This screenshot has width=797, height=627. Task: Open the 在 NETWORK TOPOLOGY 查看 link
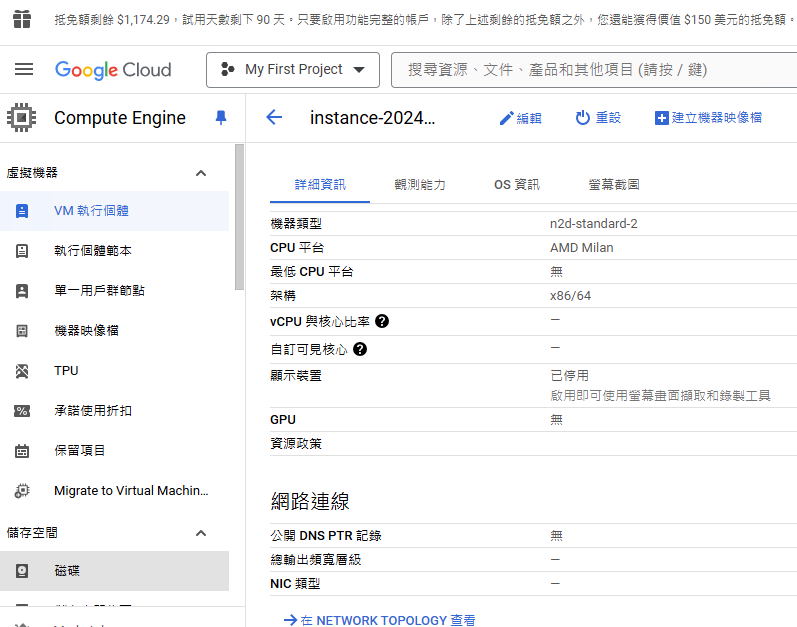tap(380, 620)
